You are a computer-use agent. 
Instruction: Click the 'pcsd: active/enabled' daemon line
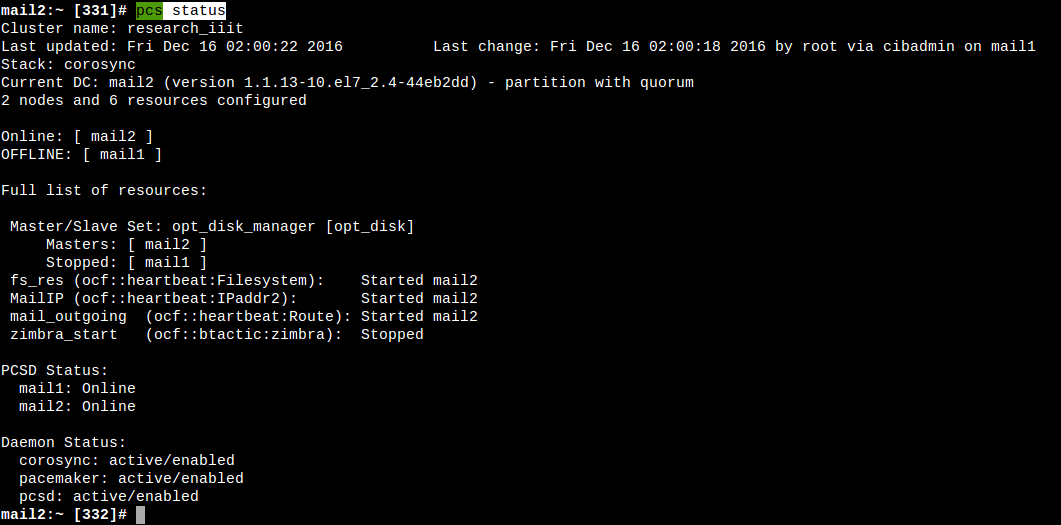tap(109, 496)
